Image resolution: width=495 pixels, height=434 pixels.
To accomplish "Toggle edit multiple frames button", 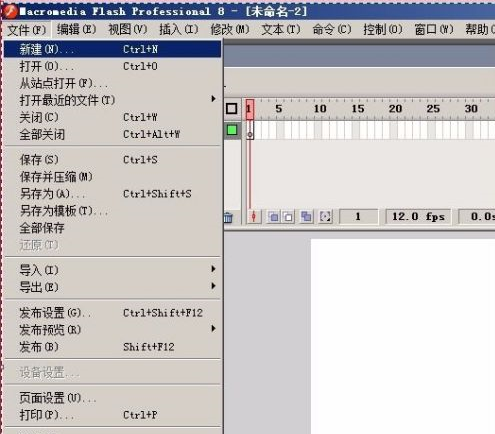I will pos(307,217).
